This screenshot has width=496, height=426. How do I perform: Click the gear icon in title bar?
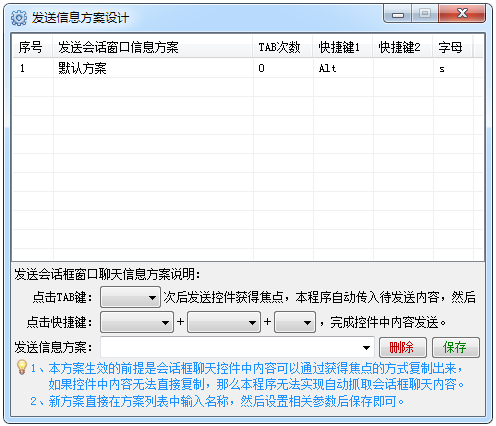[x=18, y=18]
